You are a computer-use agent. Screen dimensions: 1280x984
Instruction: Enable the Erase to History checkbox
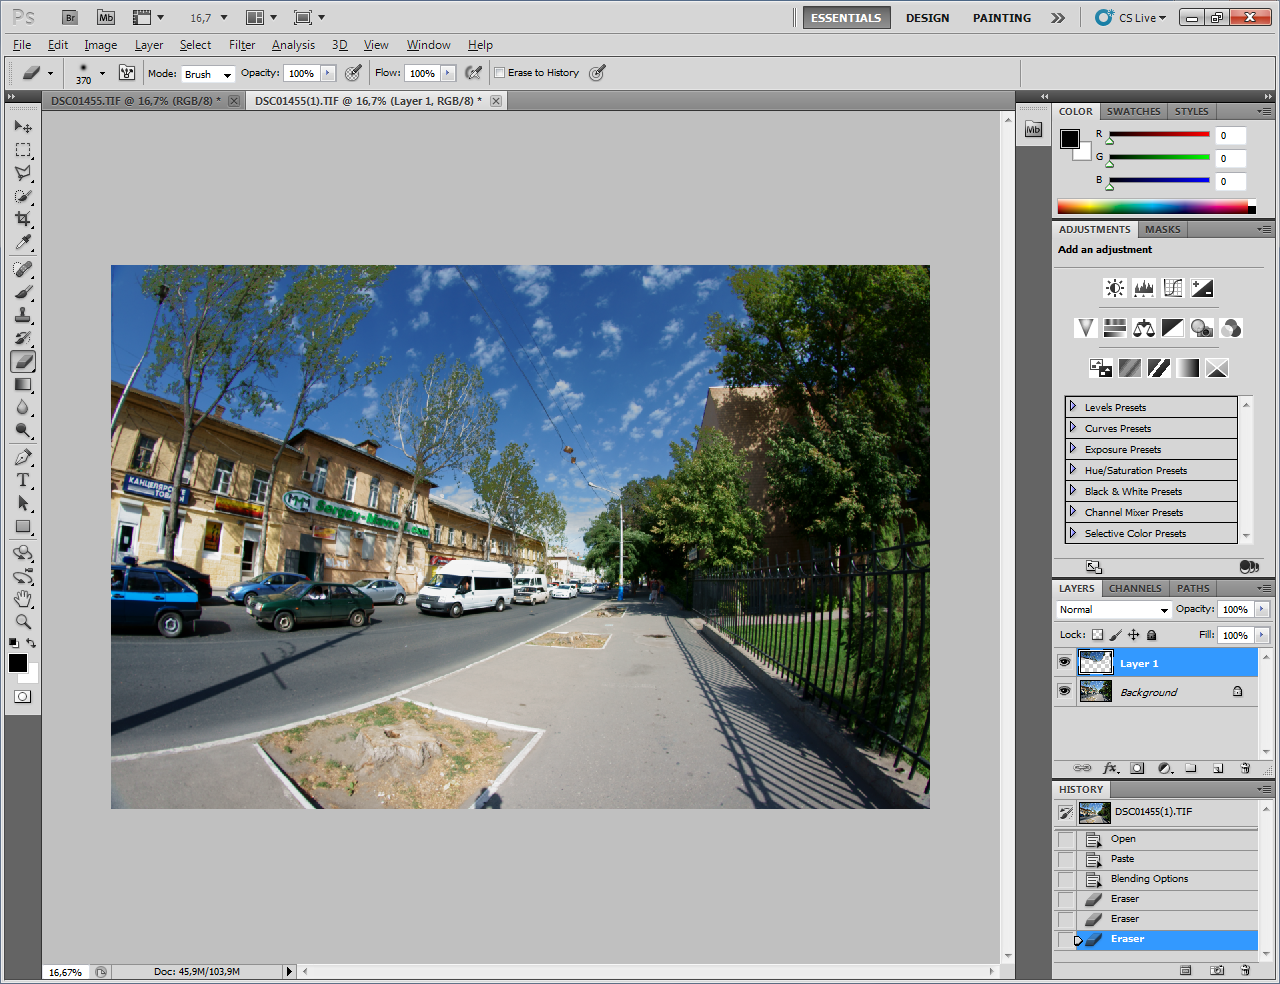[x=499, y=73]
